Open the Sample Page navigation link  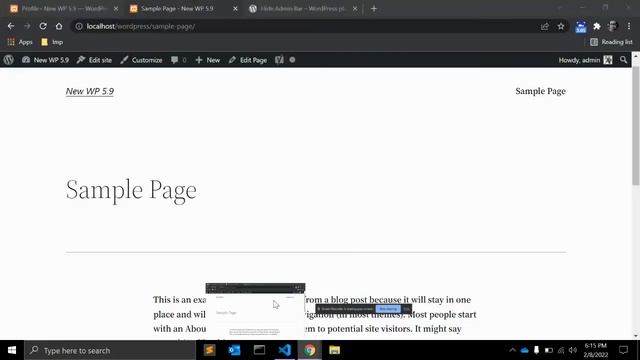tap(540, 91)
